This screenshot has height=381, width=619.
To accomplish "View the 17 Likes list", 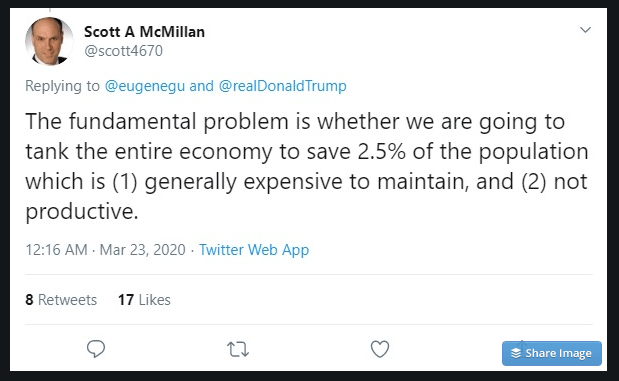I will pos(144,300).
